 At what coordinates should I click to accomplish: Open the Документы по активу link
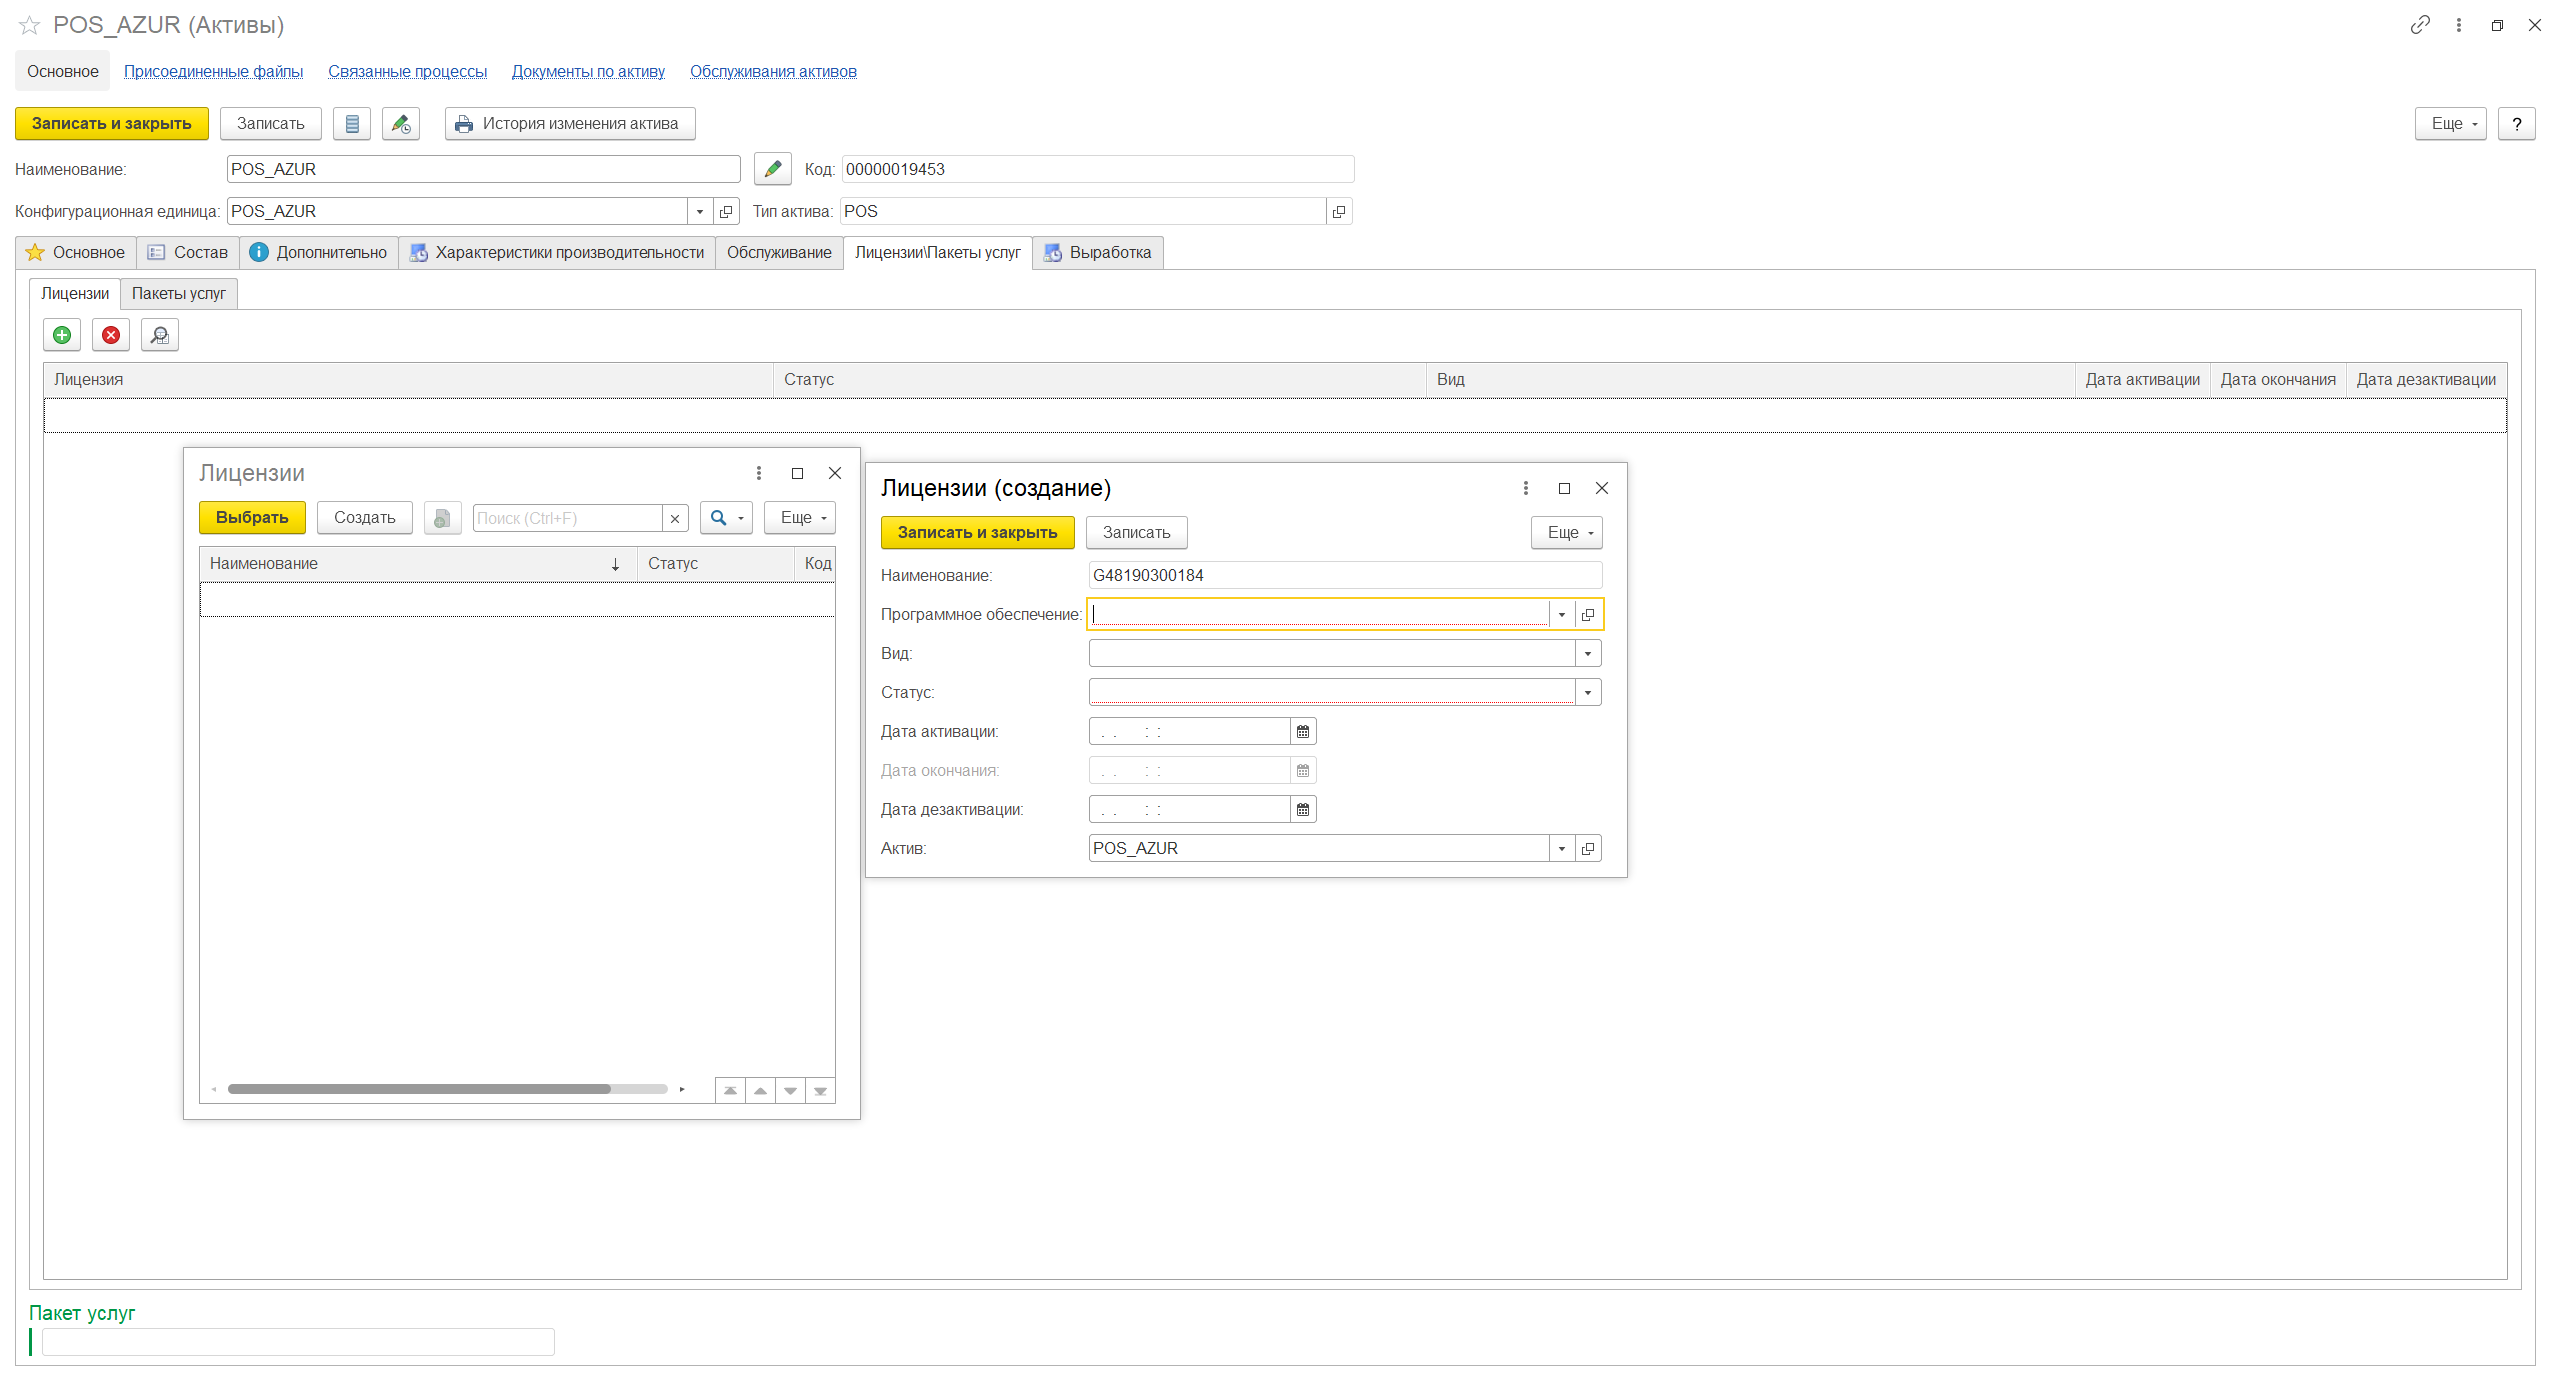(x=588, y=72)
